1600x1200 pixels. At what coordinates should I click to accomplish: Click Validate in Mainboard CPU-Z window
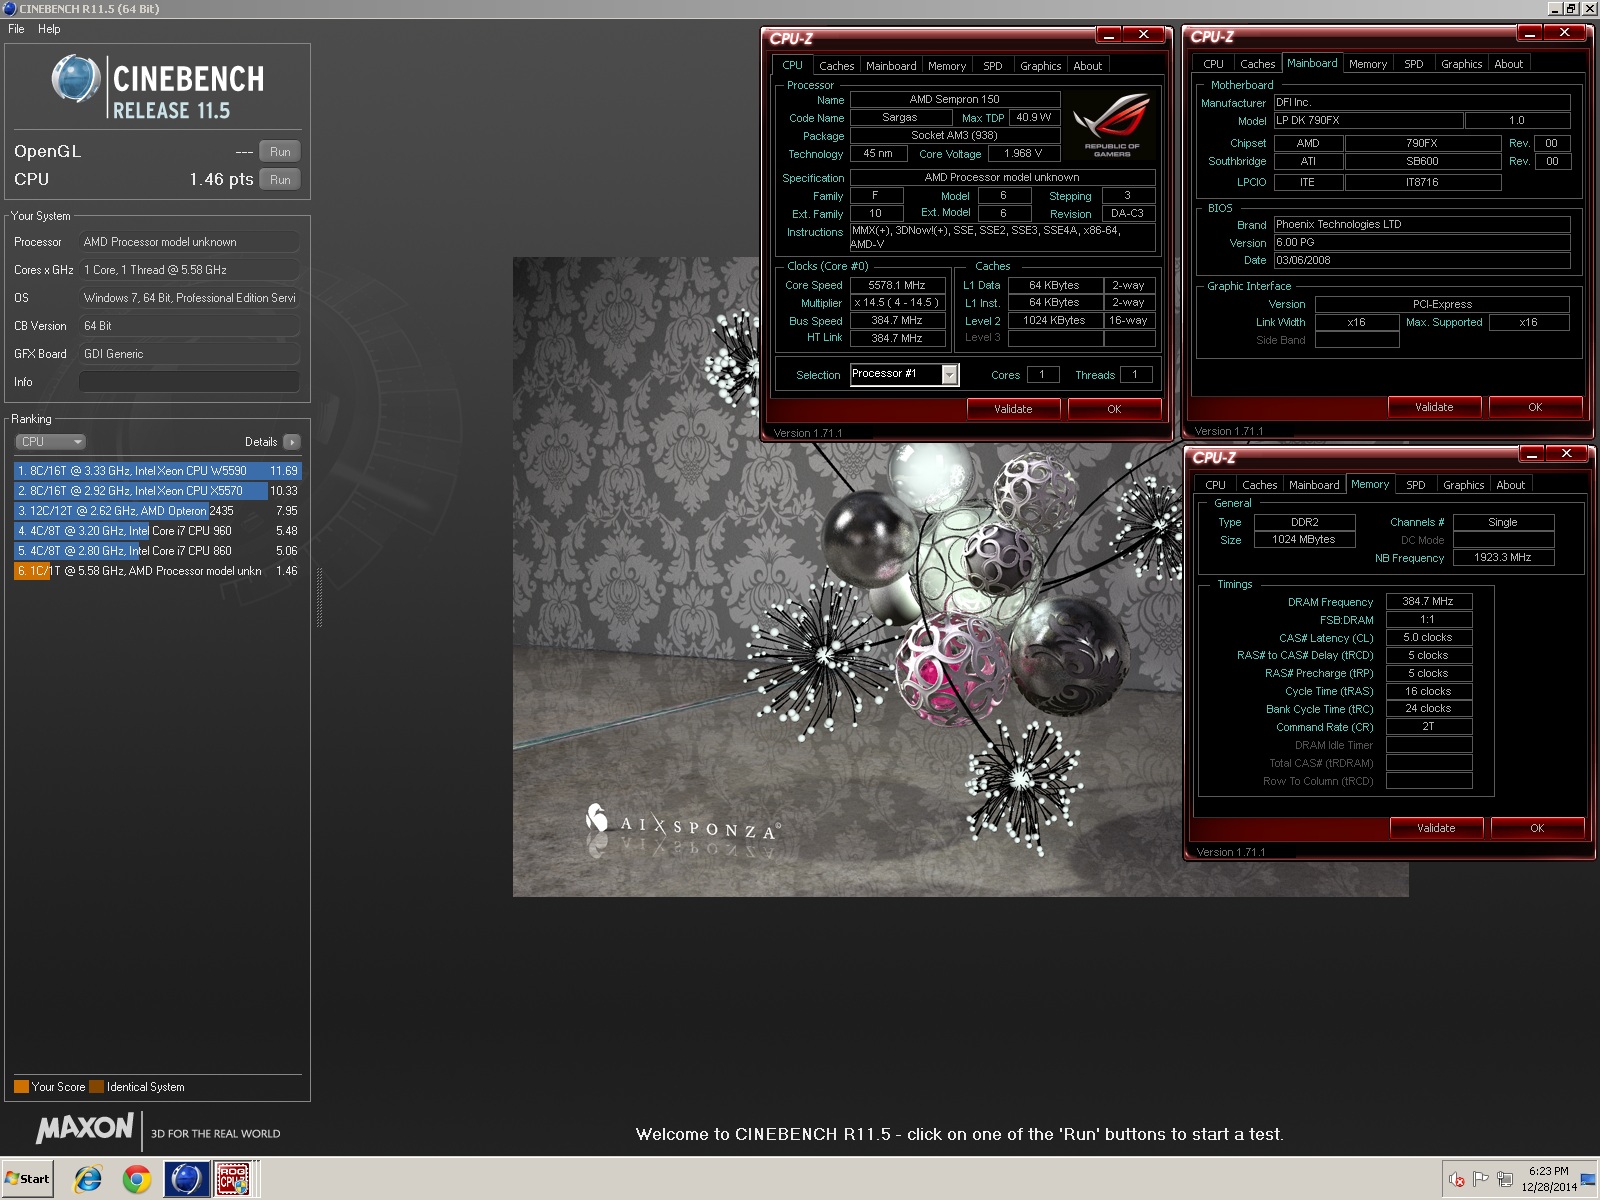1434,407
